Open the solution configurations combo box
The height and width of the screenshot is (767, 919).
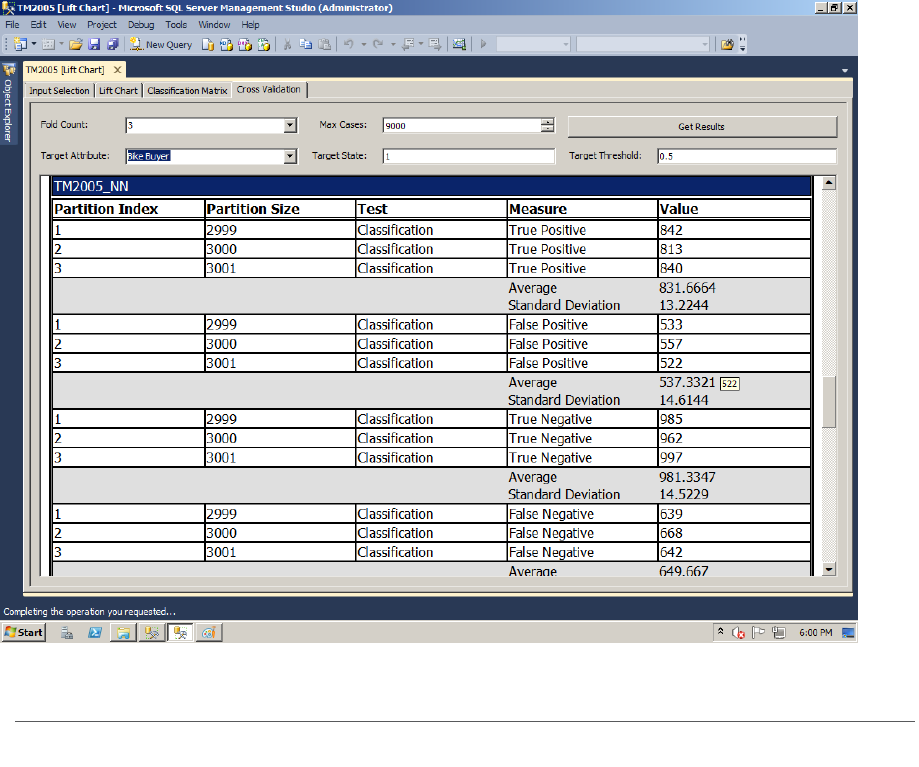click(x=533, y=44)
